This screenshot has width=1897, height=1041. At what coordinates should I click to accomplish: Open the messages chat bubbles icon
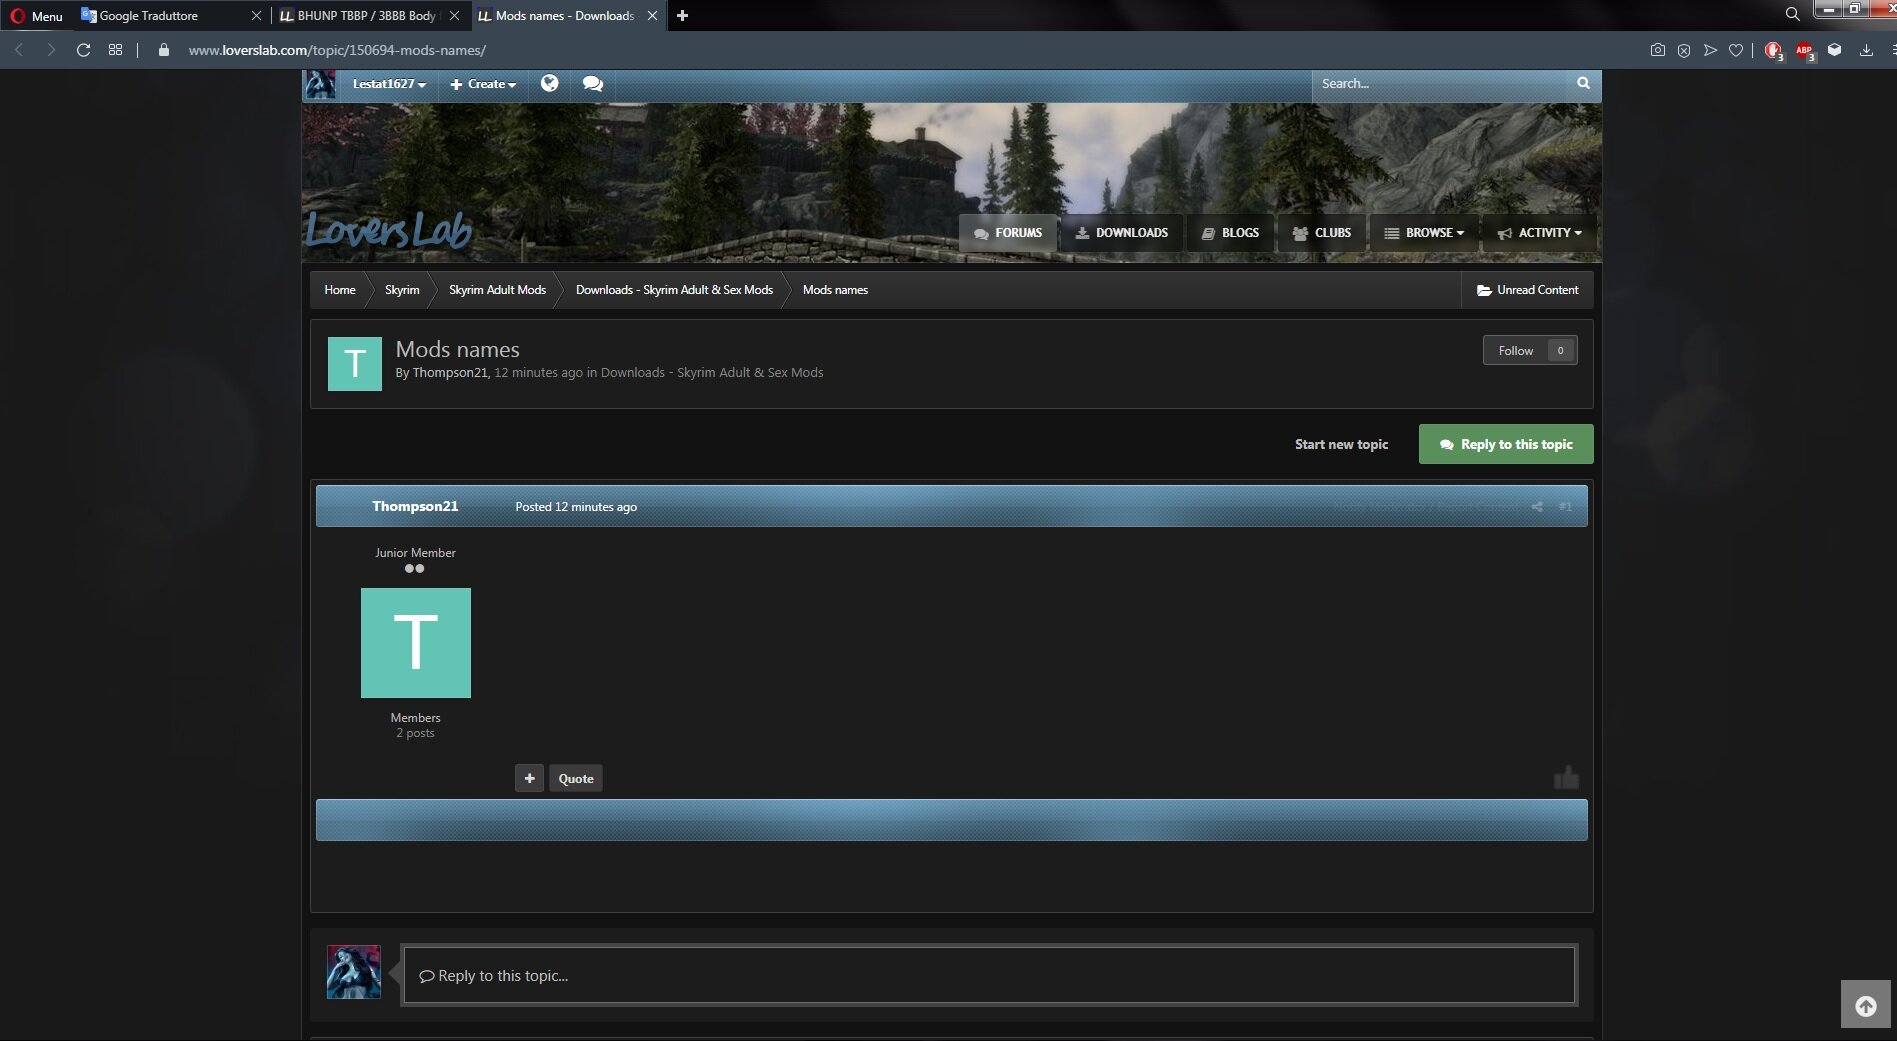593,83
